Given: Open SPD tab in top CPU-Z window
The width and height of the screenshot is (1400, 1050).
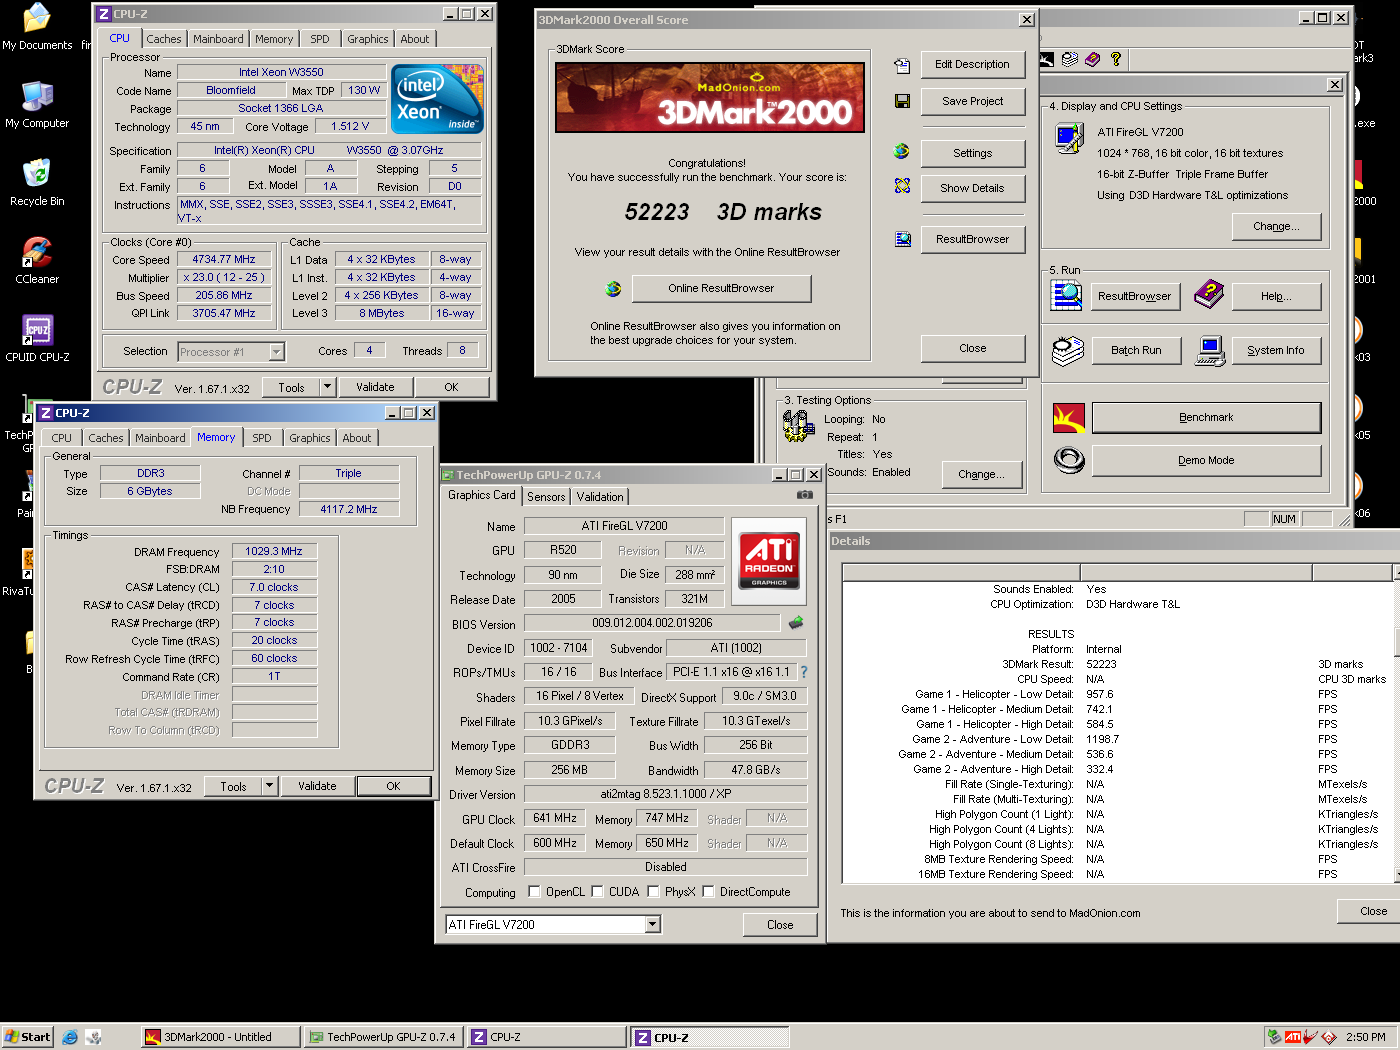Looking at the screenshot, I should 320,39.
